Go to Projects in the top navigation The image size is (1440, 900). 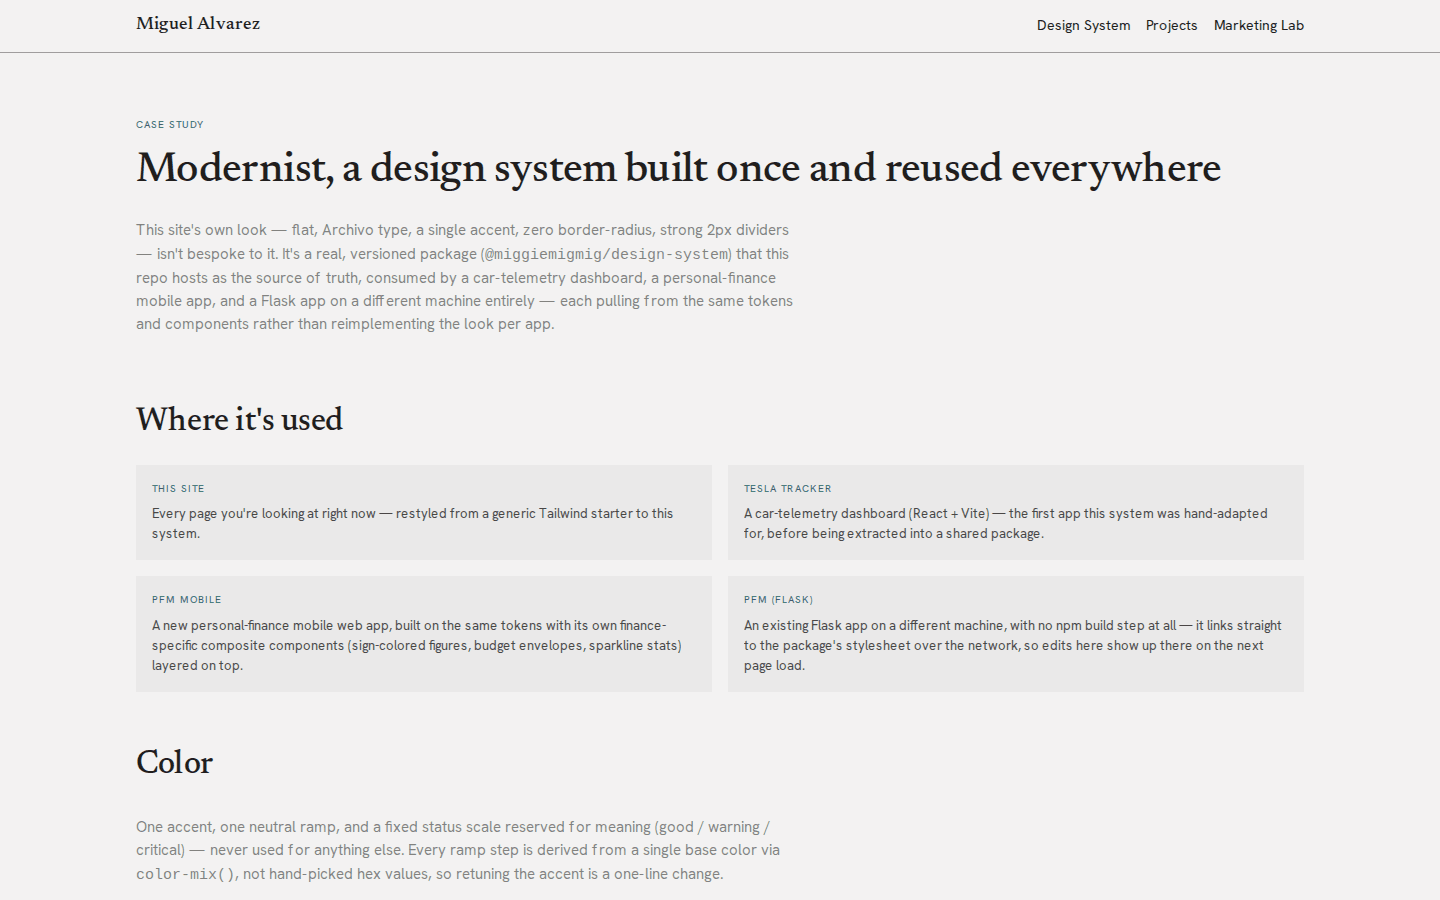coord(1171,25)
